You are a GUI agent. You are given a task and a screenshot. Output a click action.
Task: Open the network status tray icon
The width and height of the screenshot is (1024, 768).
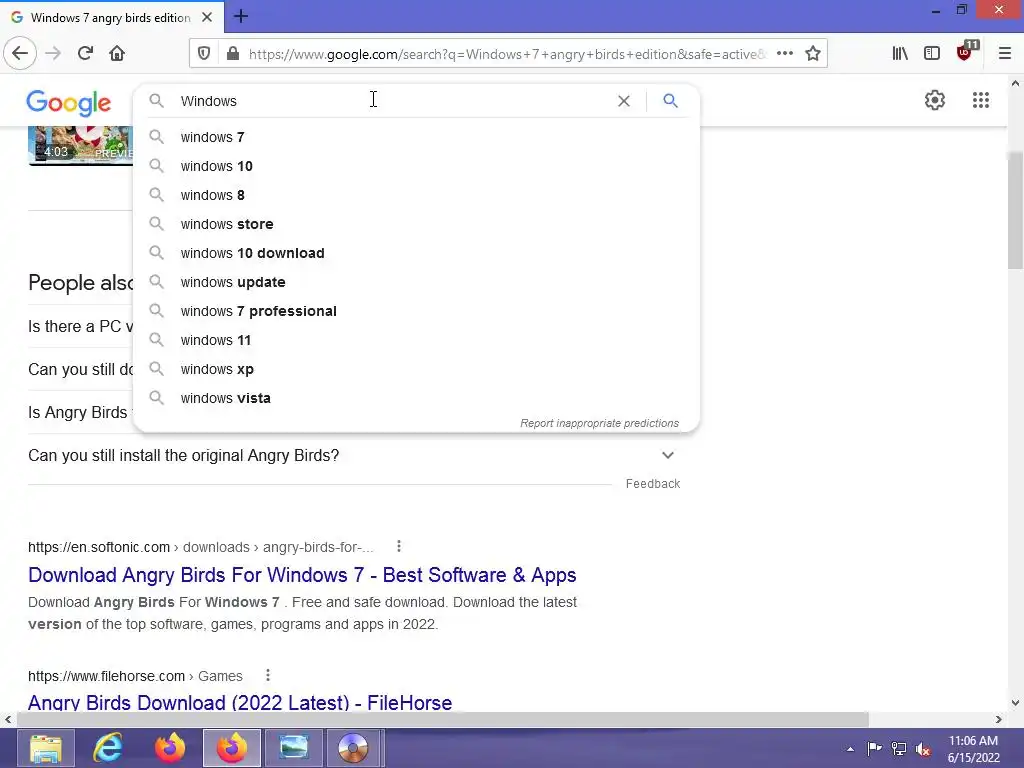coord(899,749)
